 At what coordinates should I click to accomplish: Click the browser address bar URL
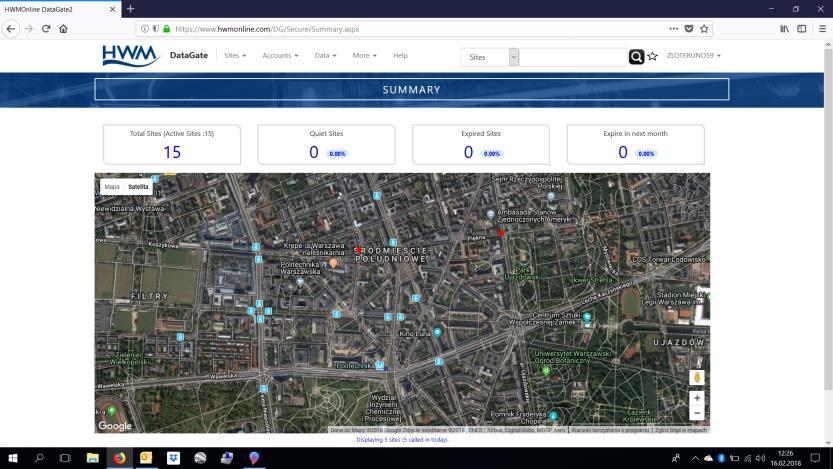point(267,29)
